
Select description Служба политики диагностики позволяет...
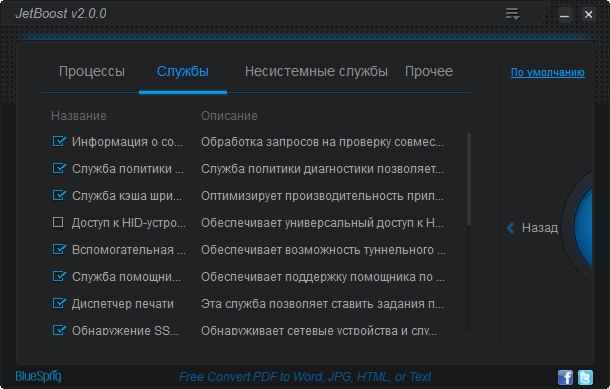tap(322, 169)
